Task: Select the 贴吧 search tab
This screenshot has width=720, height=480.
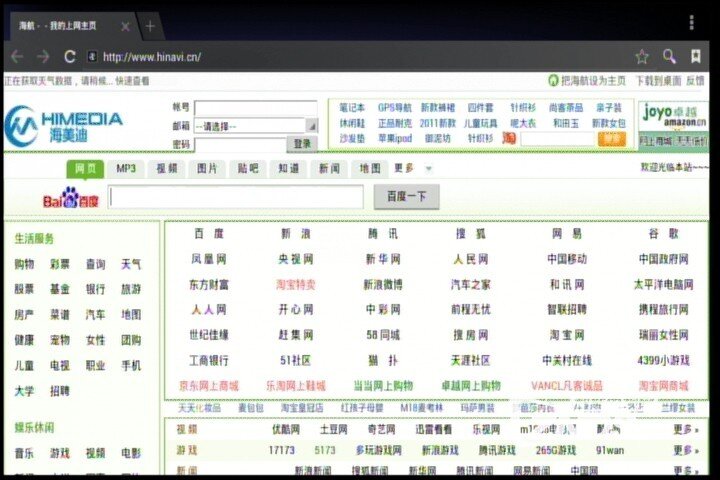Action: coord(248,169)
